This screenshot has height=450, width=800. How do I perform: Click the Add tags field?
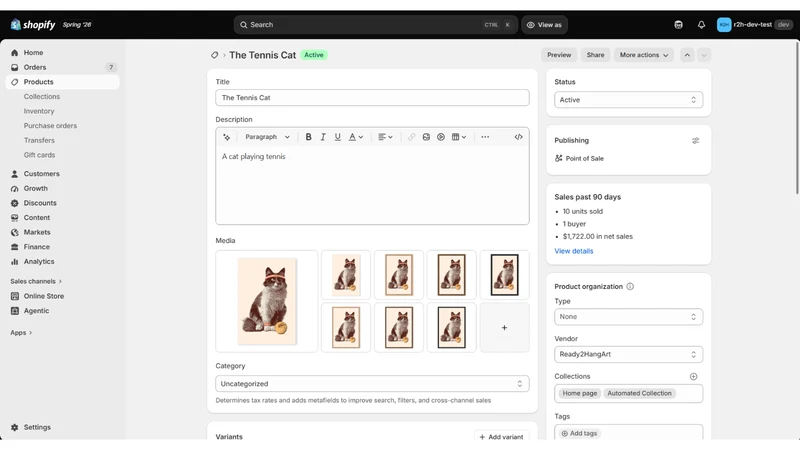tap(628, 433)
